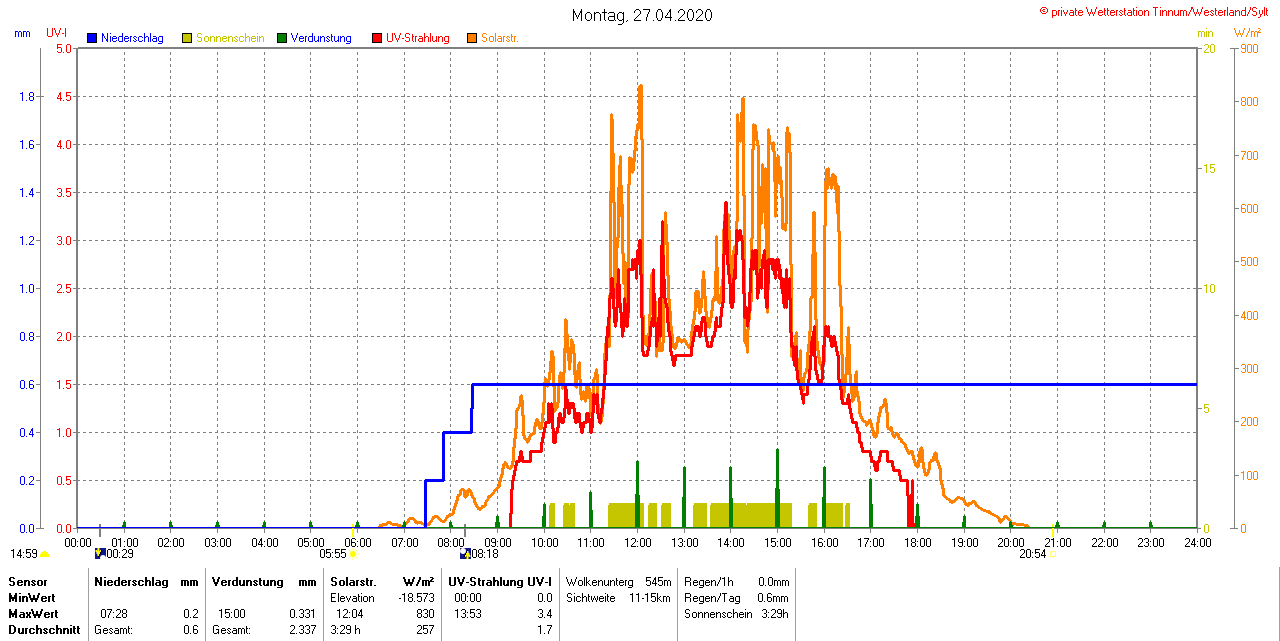
Task: Click the Sichtweite 11-15km value
Action: [651, 597]
